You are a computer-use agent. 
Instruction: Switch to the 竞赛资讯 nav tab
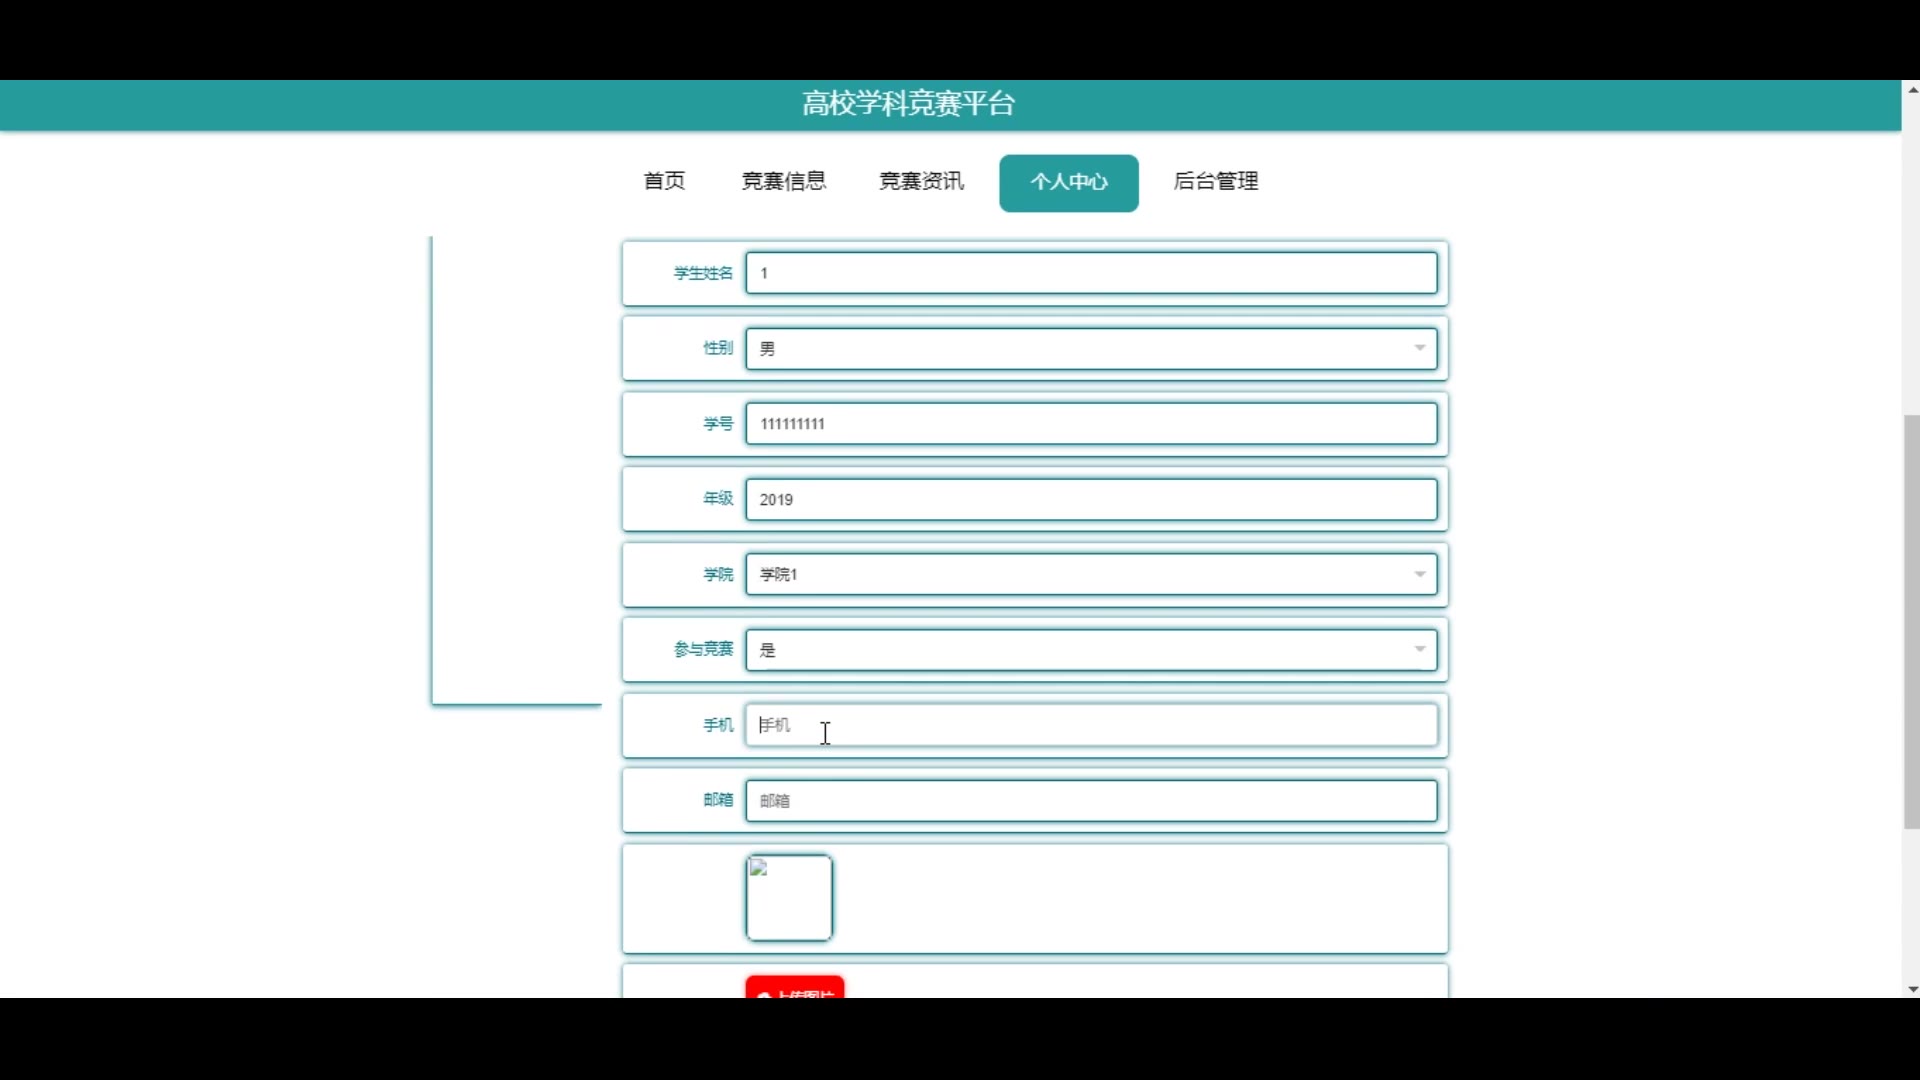(x=921, y=181)
